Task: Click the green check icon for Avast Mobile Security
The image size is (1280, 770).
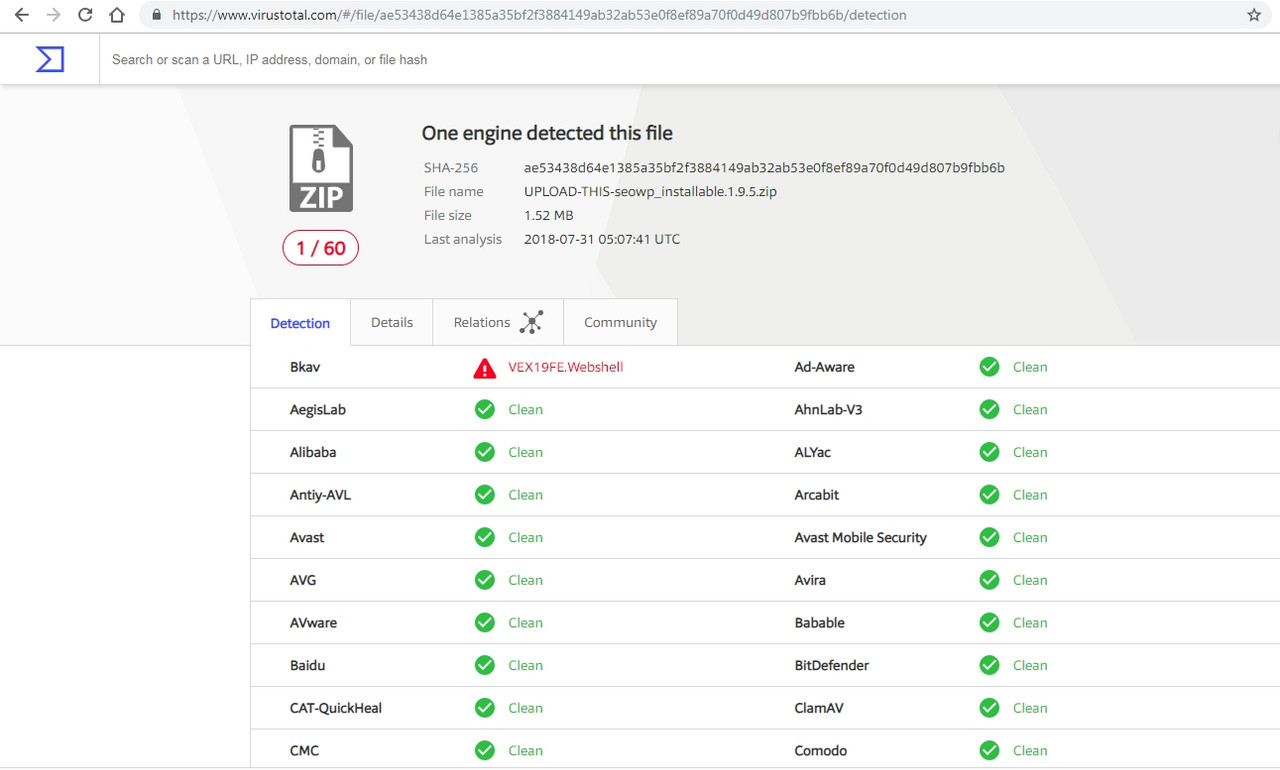Action: click(x=990, y=537)
